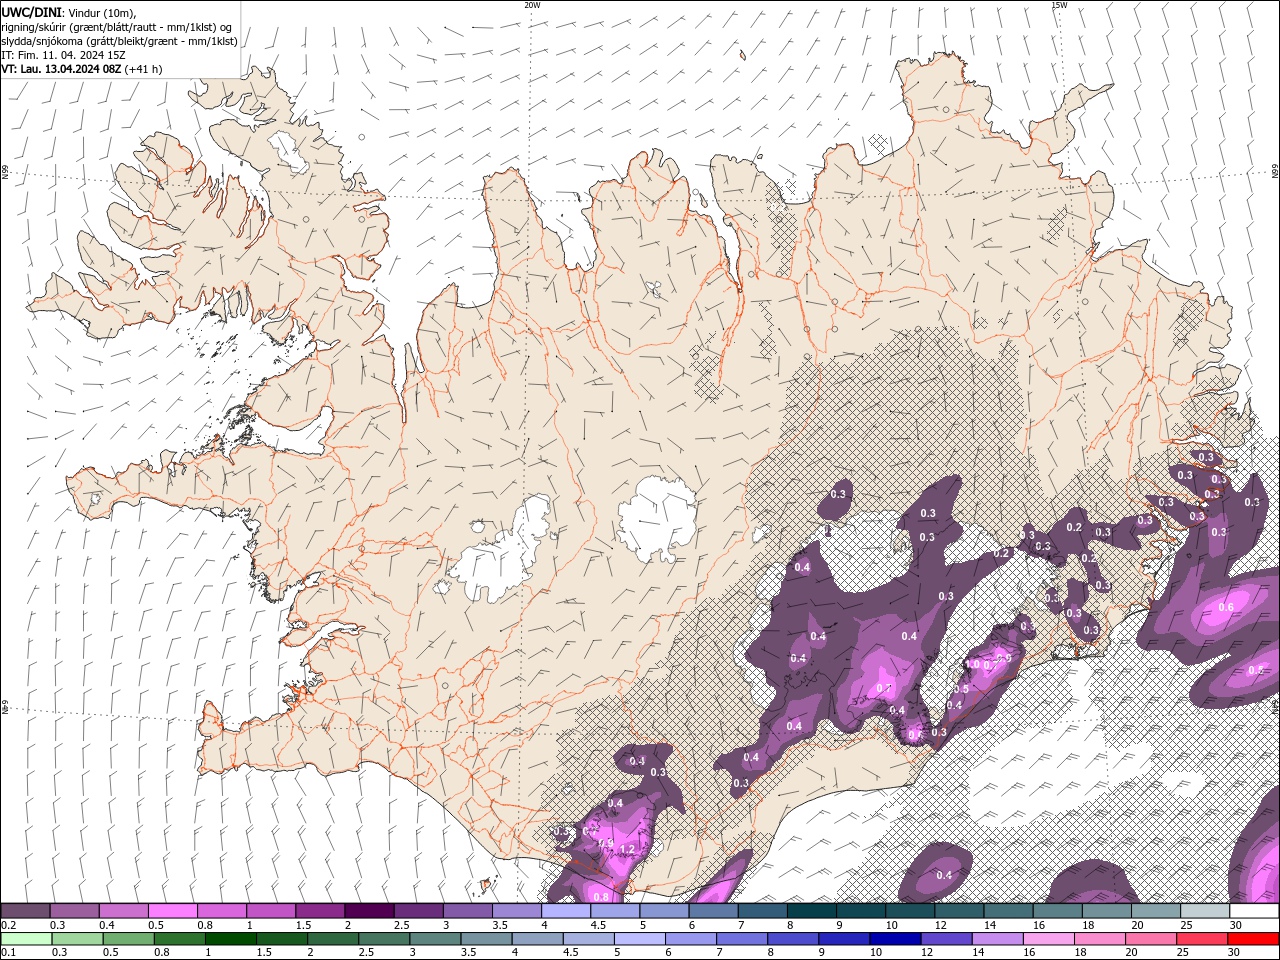The image size is (1280, 960).
Task: Click the 'UWC/DINI' title text
Action: coord(30,12)
